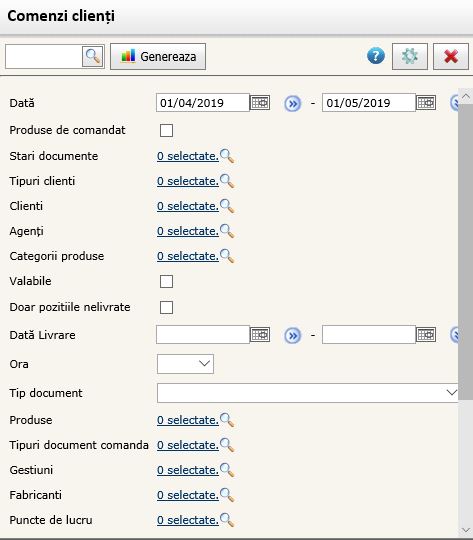Click the magnifier icon for Puncte de lucru

coord(227,520)
